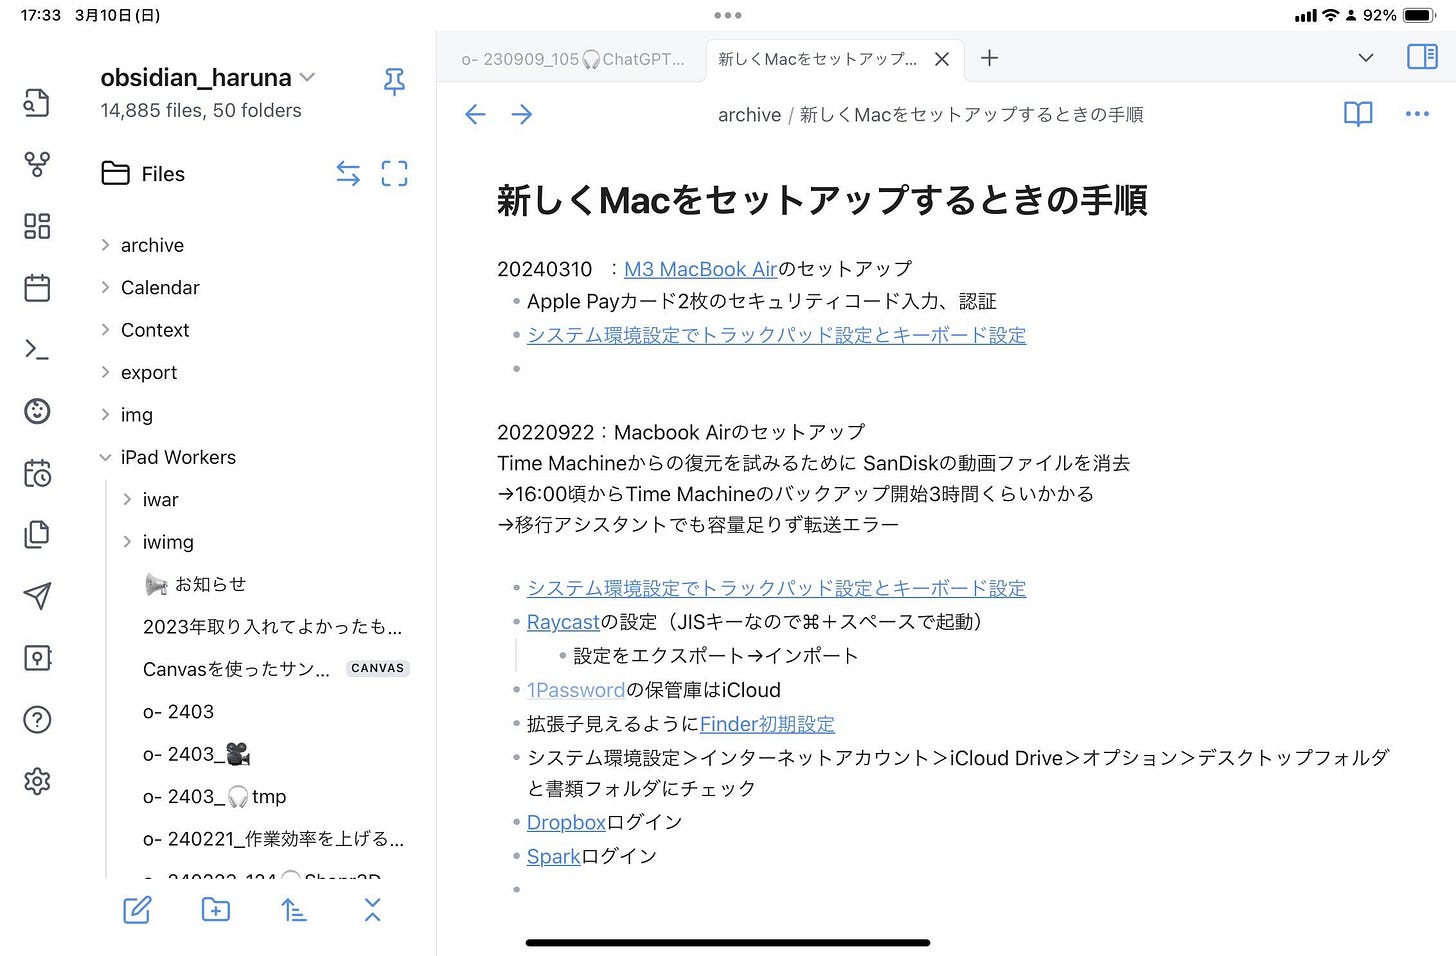Open the note's more options menu
This screenshot has width=1456, height=956.
click(1417, 114)
